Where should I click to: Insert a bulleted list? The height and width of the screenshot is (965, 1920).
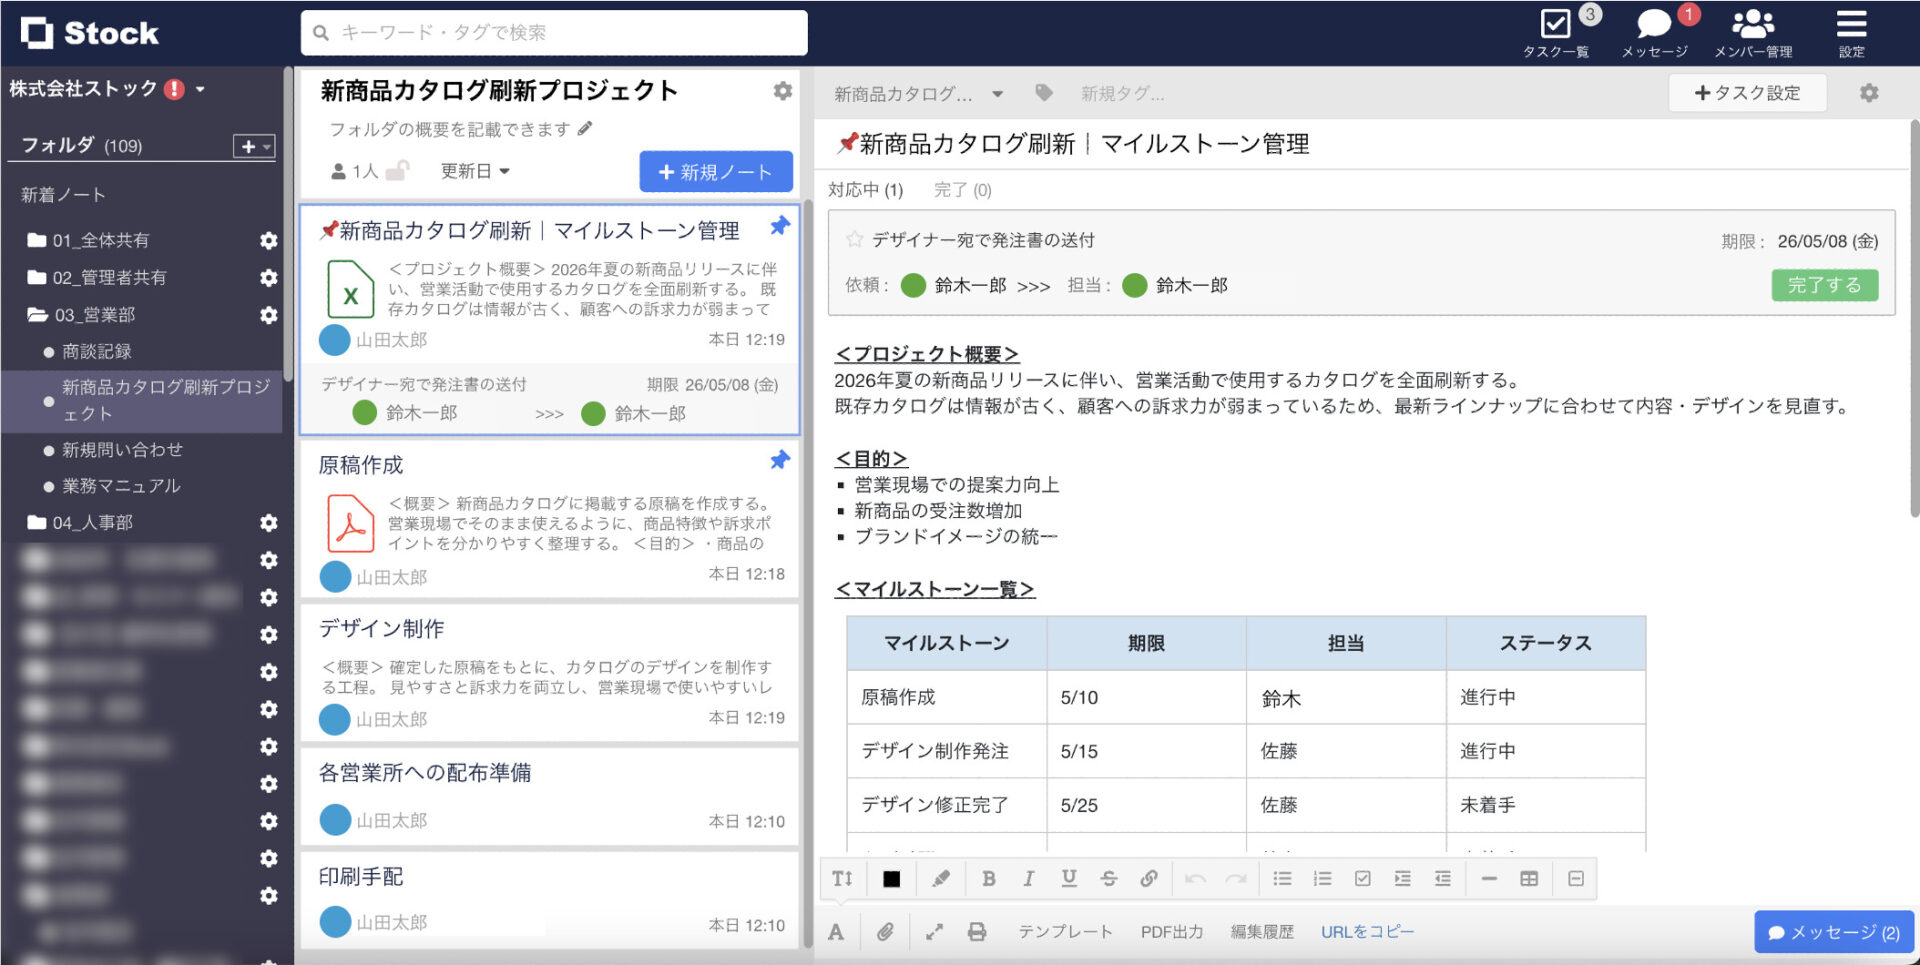(x=1282, y=878)
